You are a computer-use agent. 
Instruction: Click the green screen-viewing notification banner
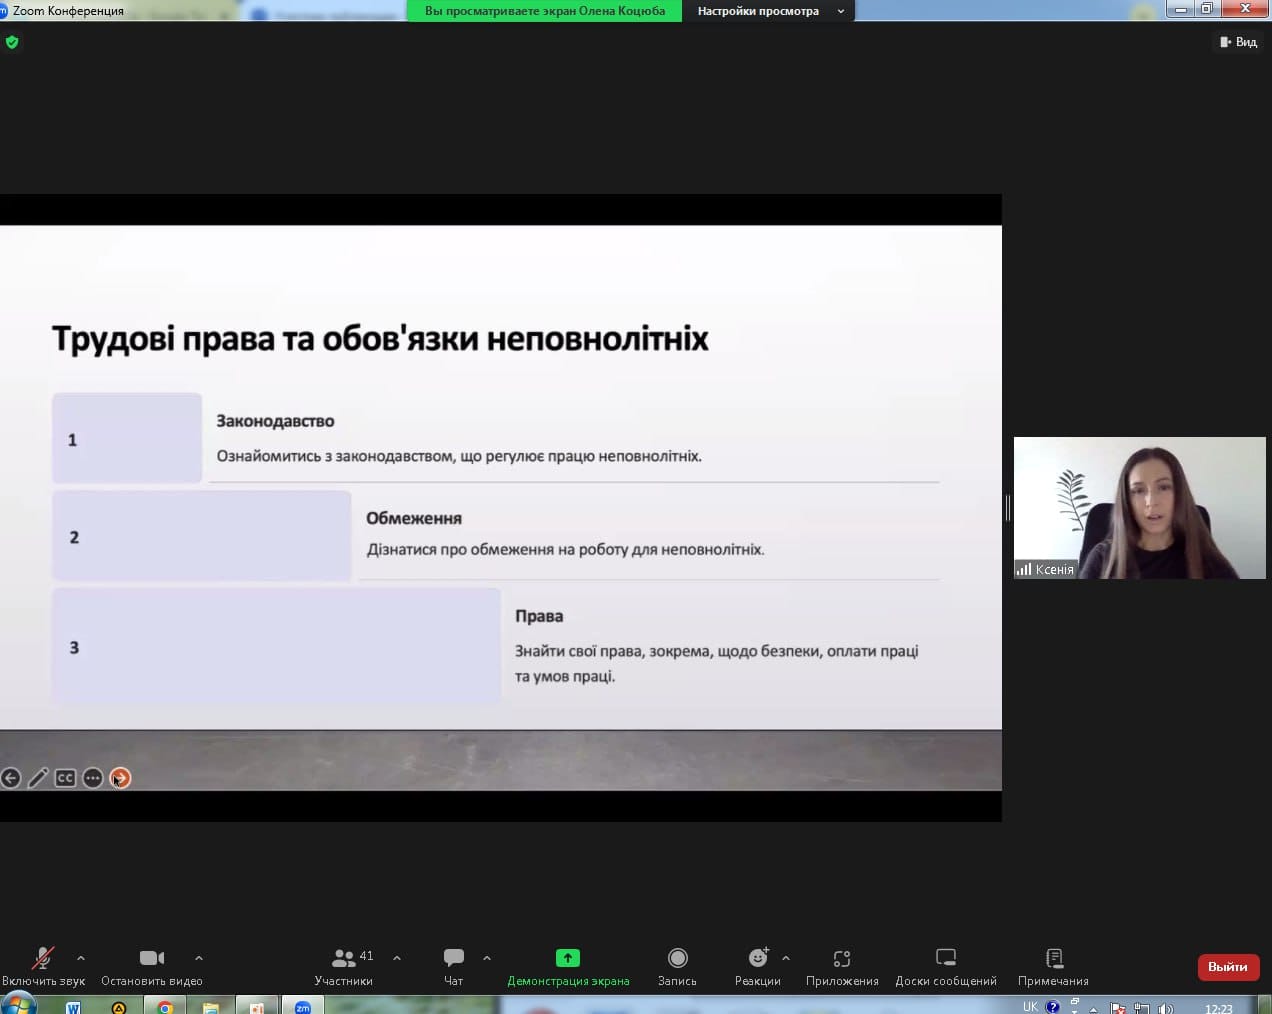[545, 11]
